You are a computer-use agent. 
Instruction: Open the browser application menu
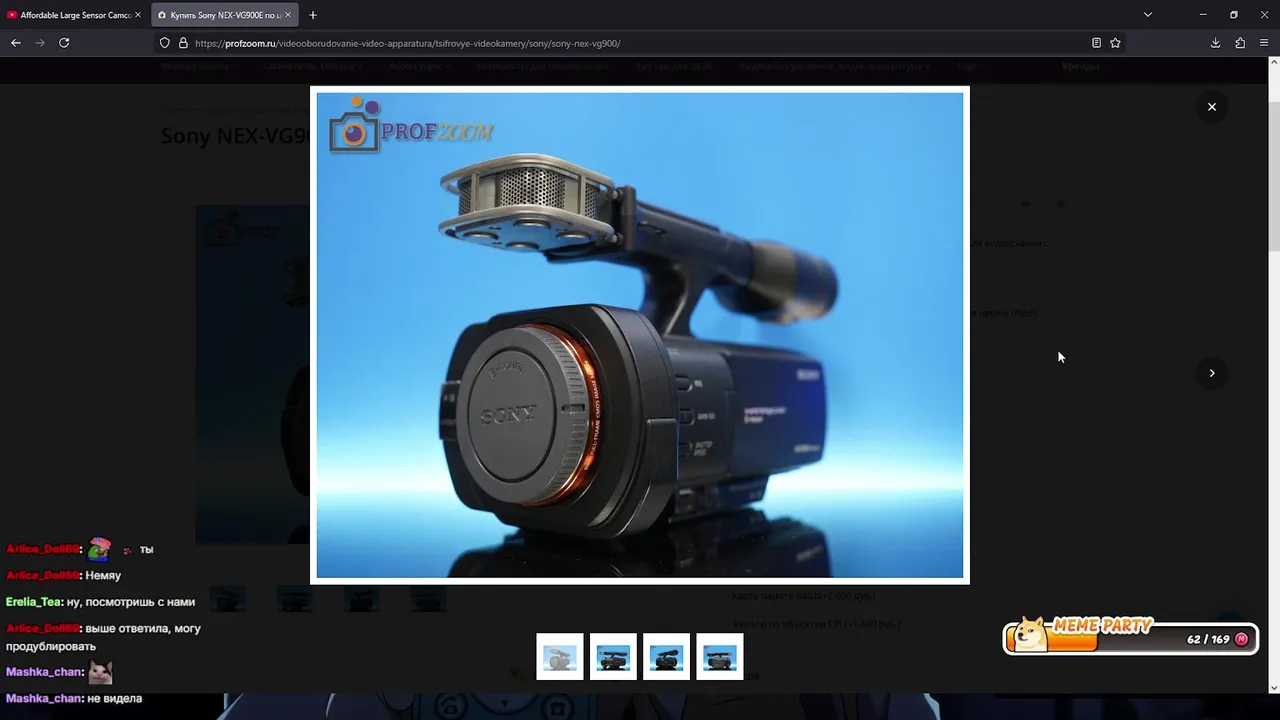click(x=1265, y=43)
